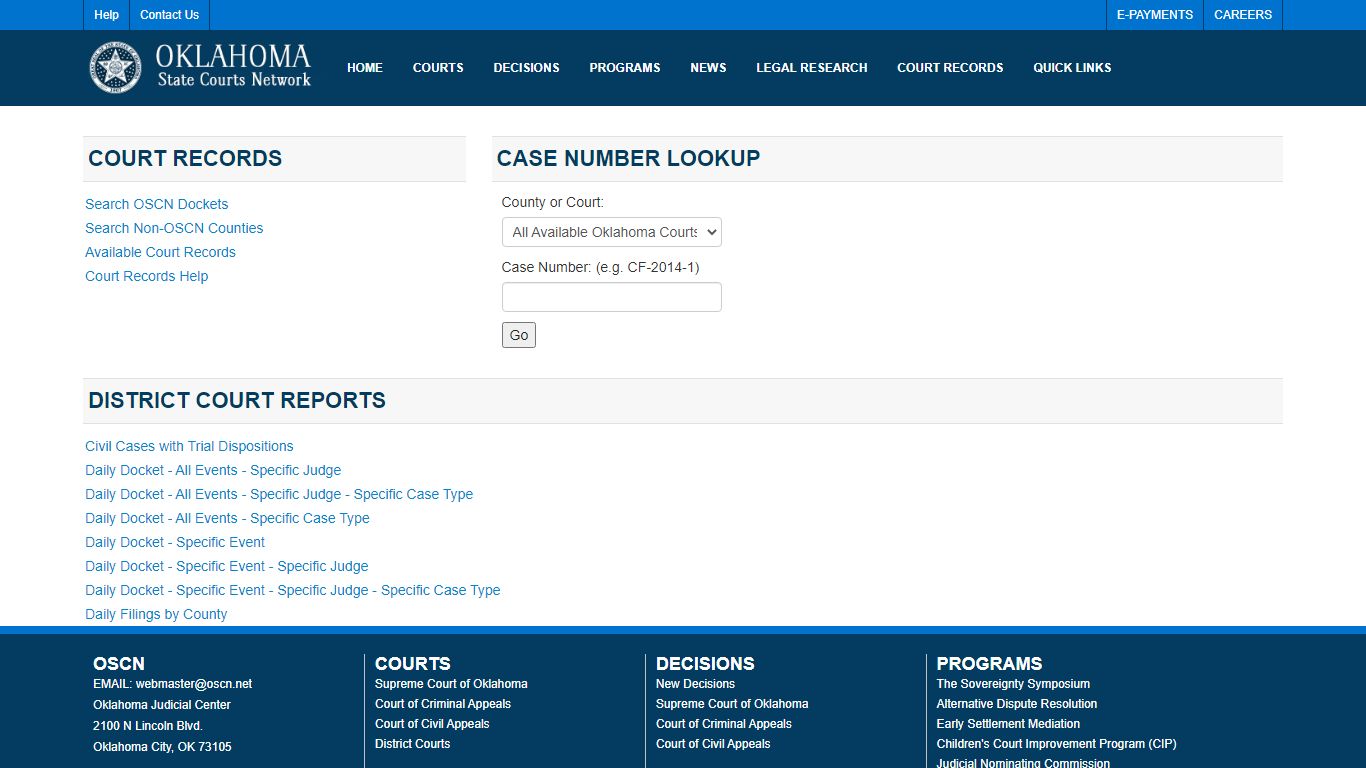Submit the case lookup with Go
The height and width of the screenshot is (768, 1366).
(x=519, y=335)
